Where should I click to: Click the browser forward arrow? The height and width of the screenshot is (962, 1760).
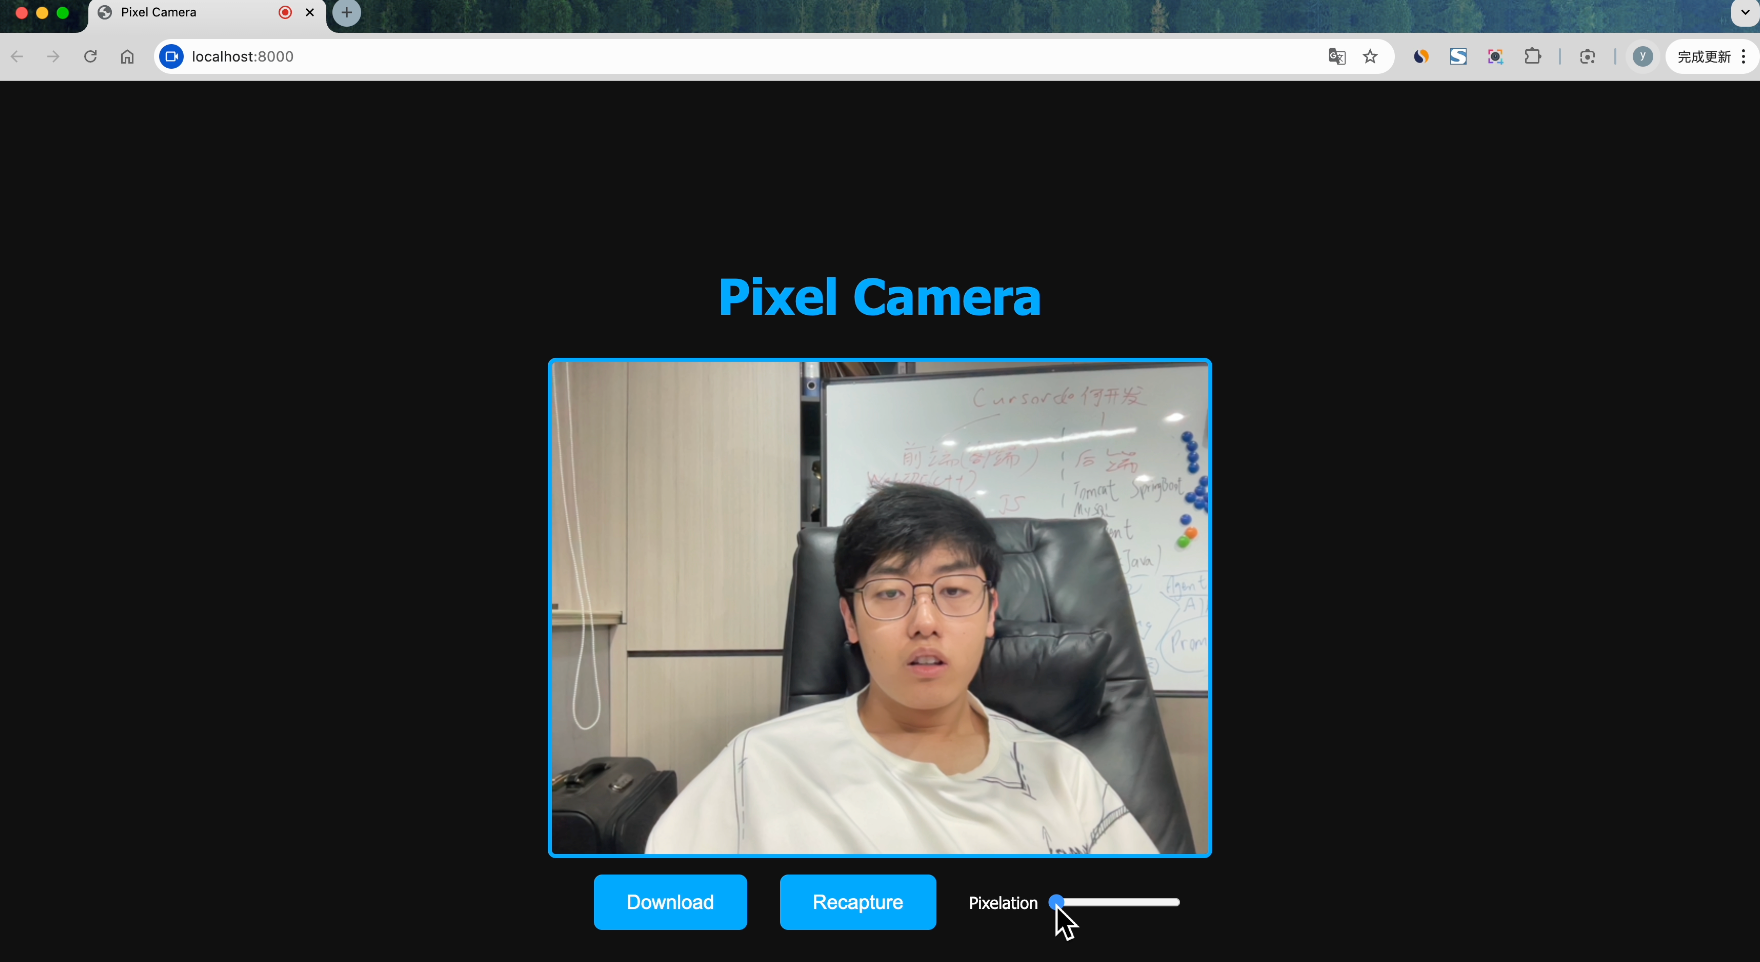54,57
